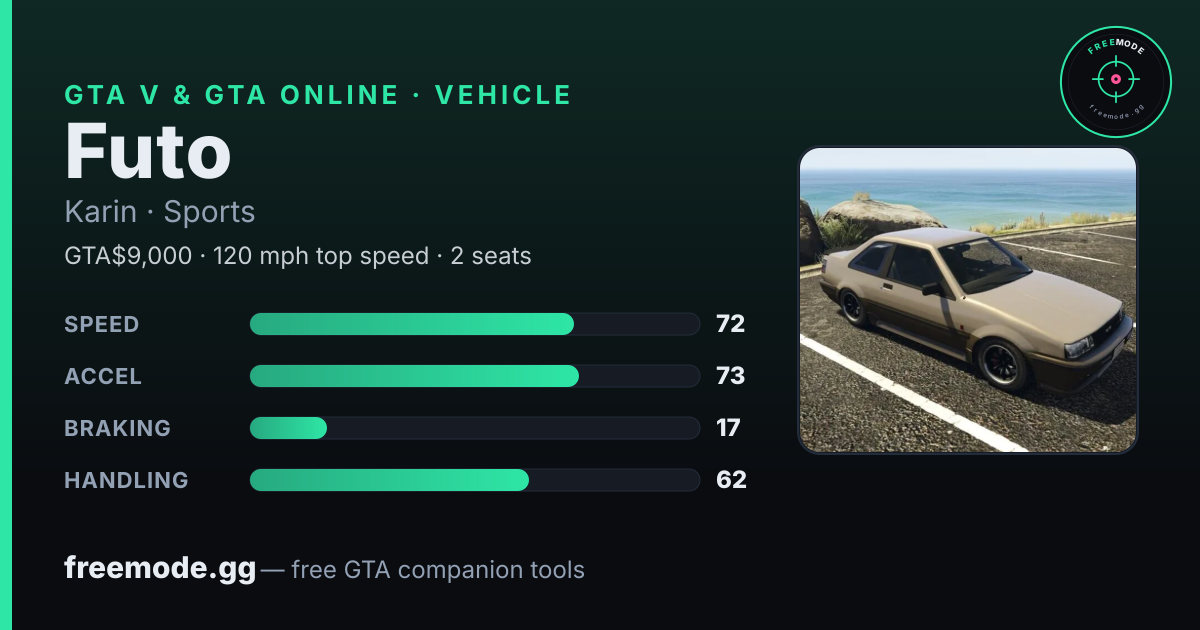This screenshot has width=1200, height=630.
Task: Click the Accel stat progress bar
Action: pos(474,376)
